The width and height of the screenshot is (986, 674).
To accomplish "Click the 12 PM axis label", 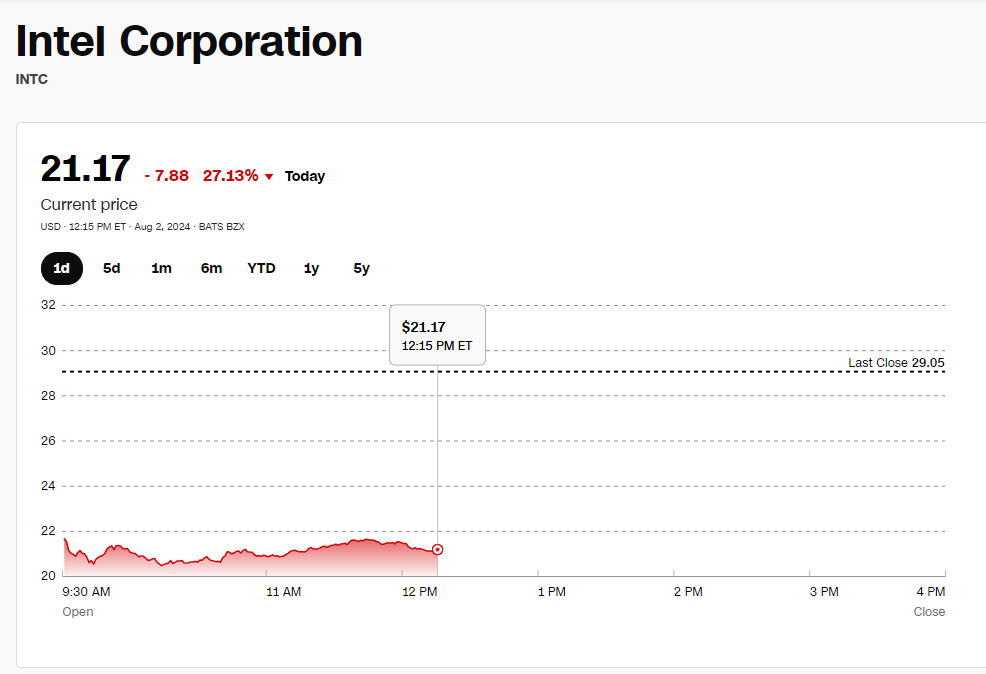I will click(x=419, y=592).
